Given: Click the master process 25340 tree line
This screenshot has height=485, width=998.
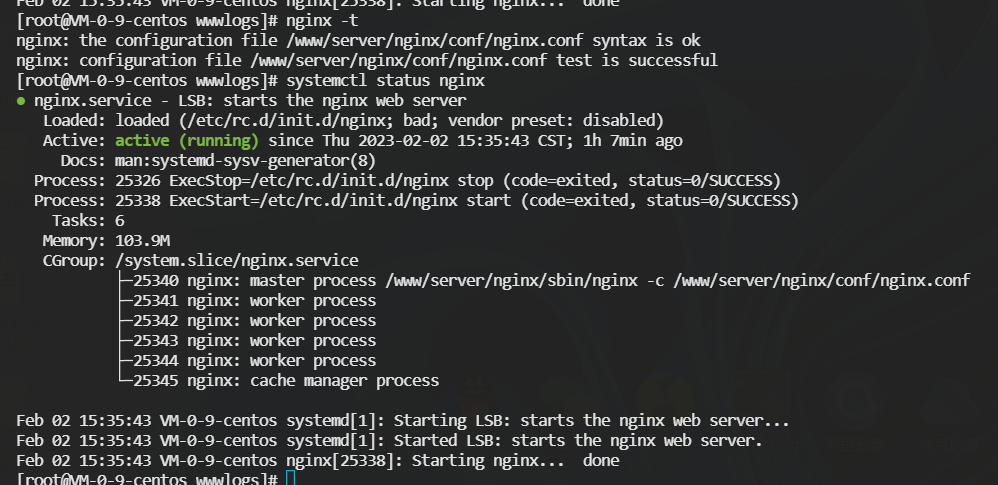Looking at the screenshot, I should (544, 281).
